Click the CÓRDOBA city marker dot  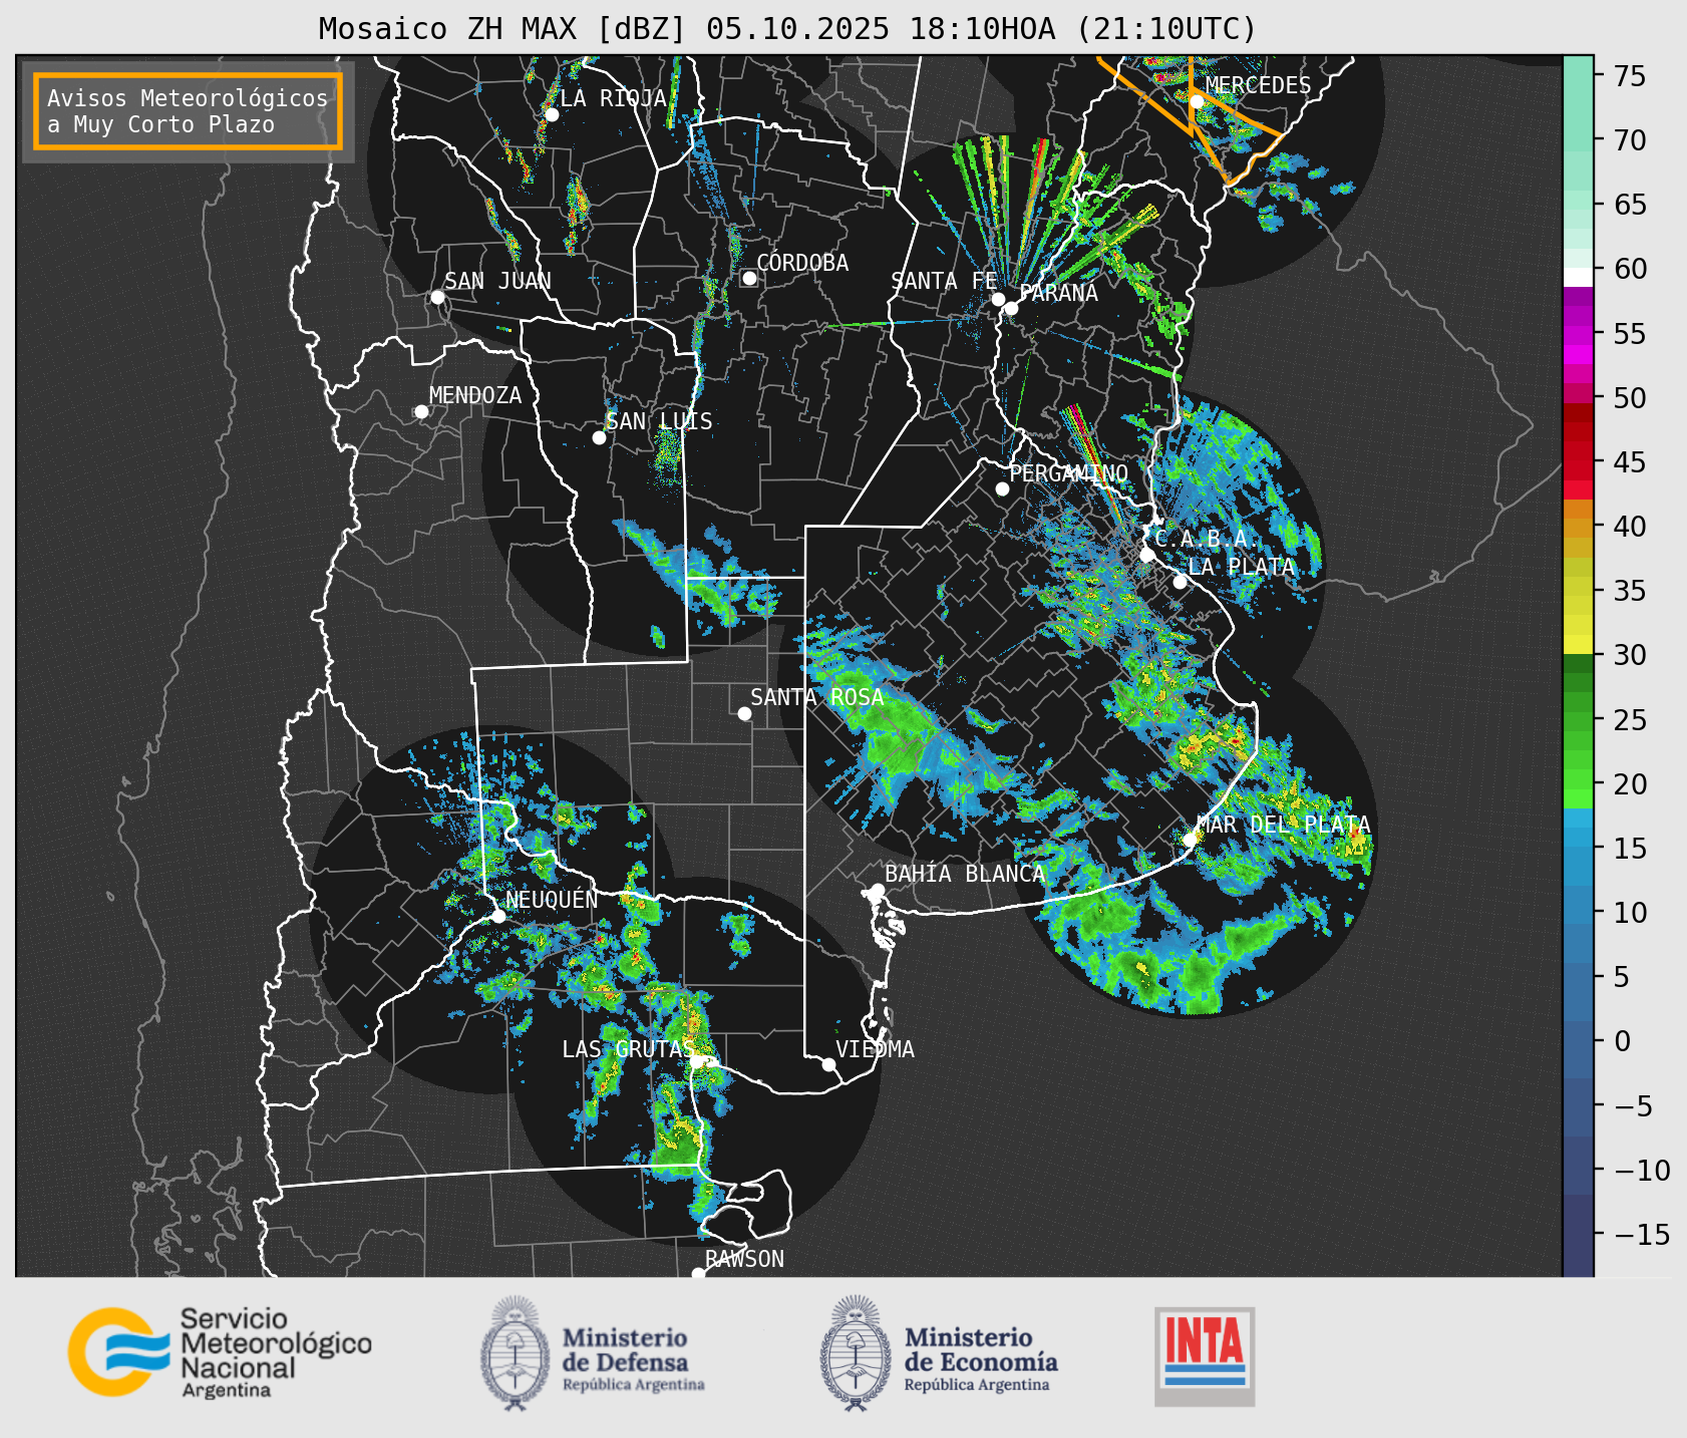pyautogui.click(x=749, y=278)
